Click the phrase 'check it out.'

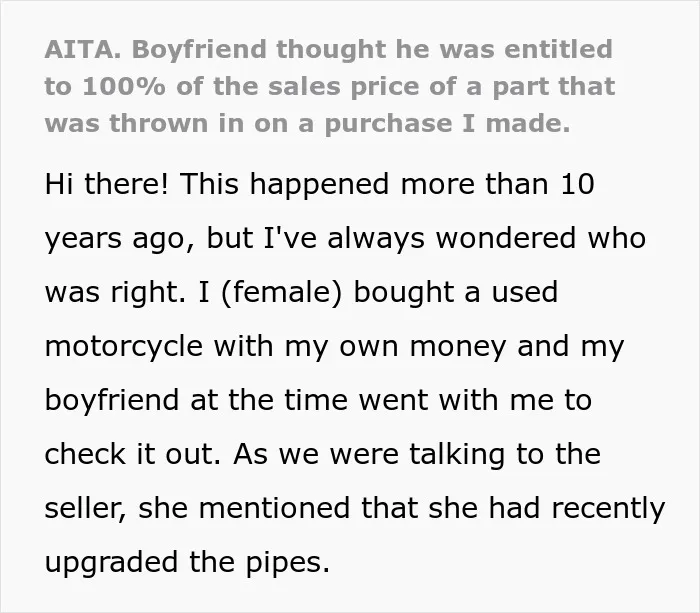[x=133, y=454]
